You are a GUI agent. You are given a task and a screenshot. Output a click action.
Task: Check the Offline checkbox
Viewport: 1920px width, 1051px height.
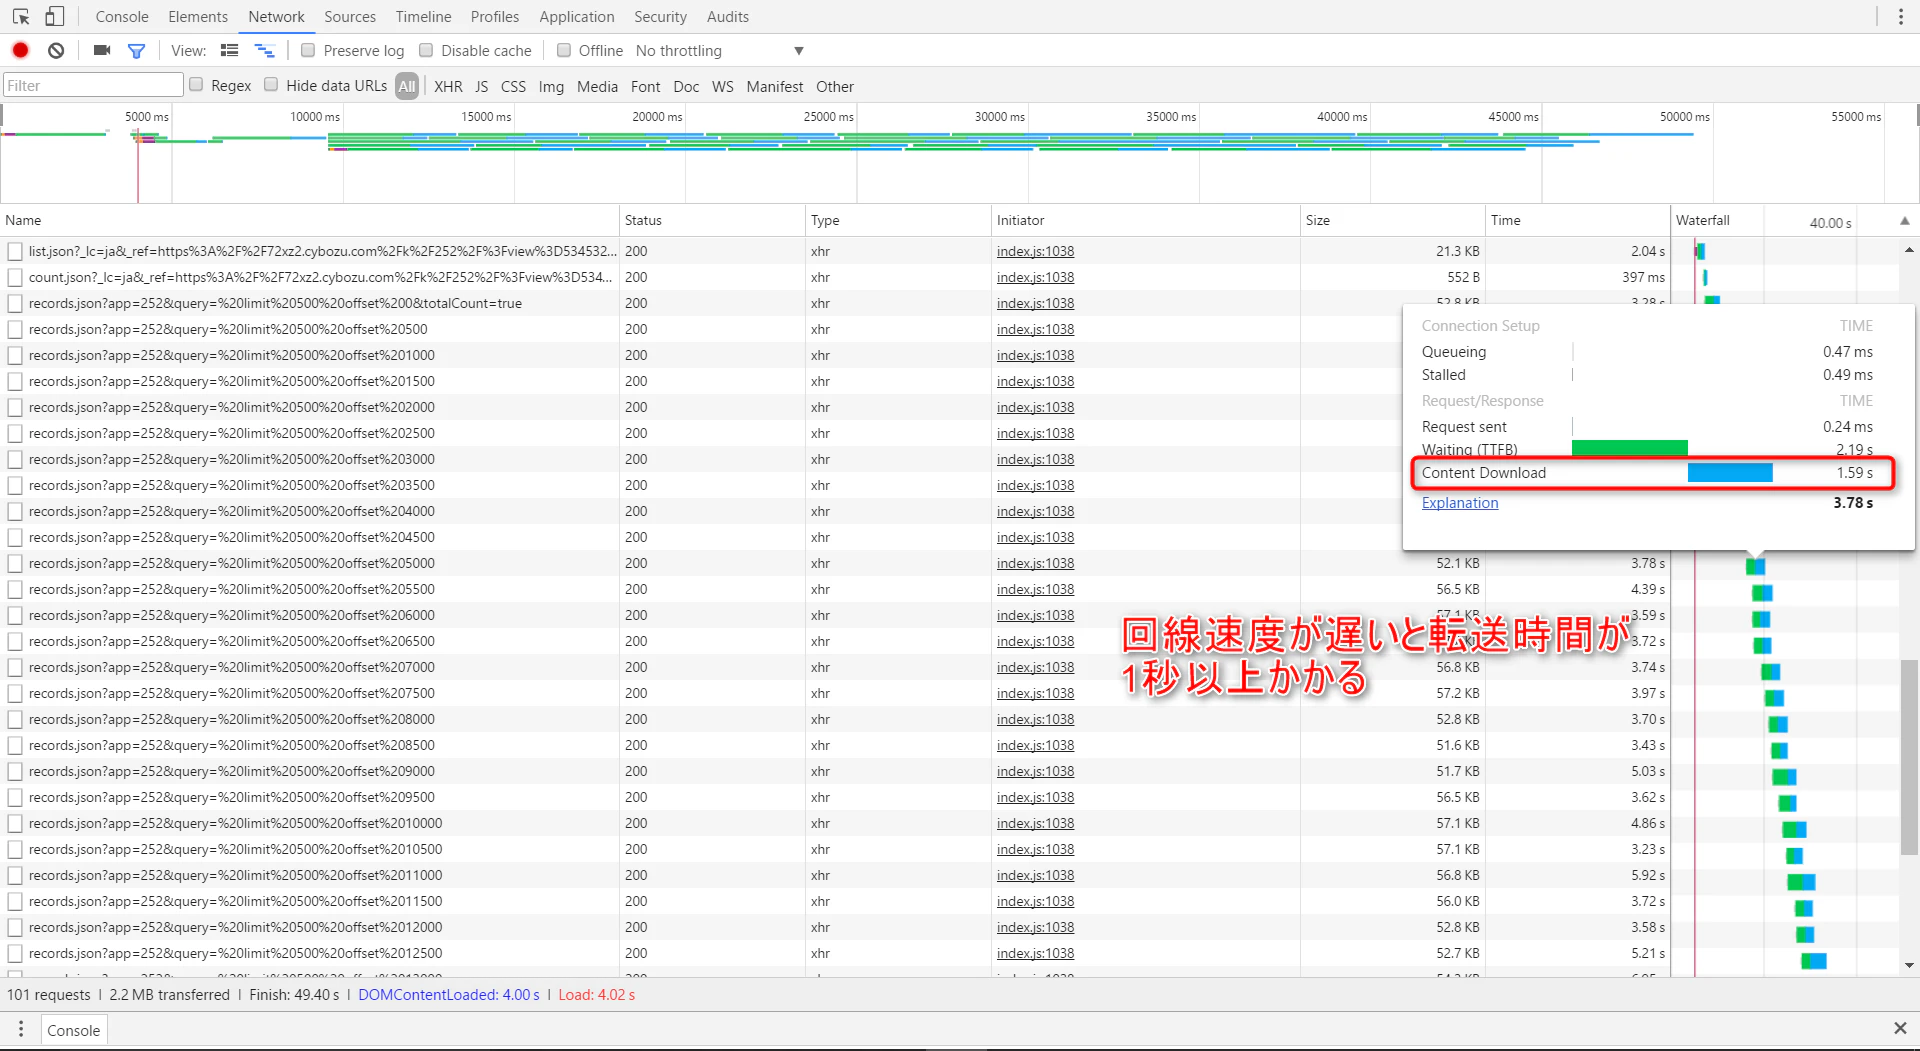[x=564, y=50]
